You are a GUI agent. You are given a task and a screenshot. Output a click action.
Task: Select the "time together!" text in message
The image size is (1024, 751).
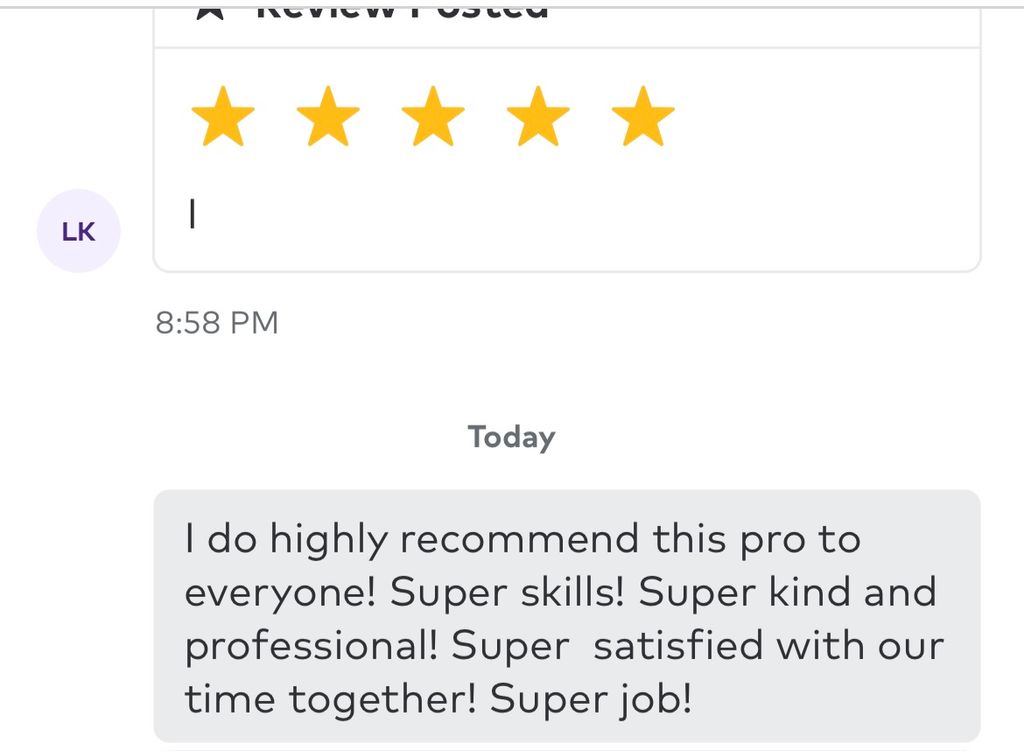pos(330,700)
